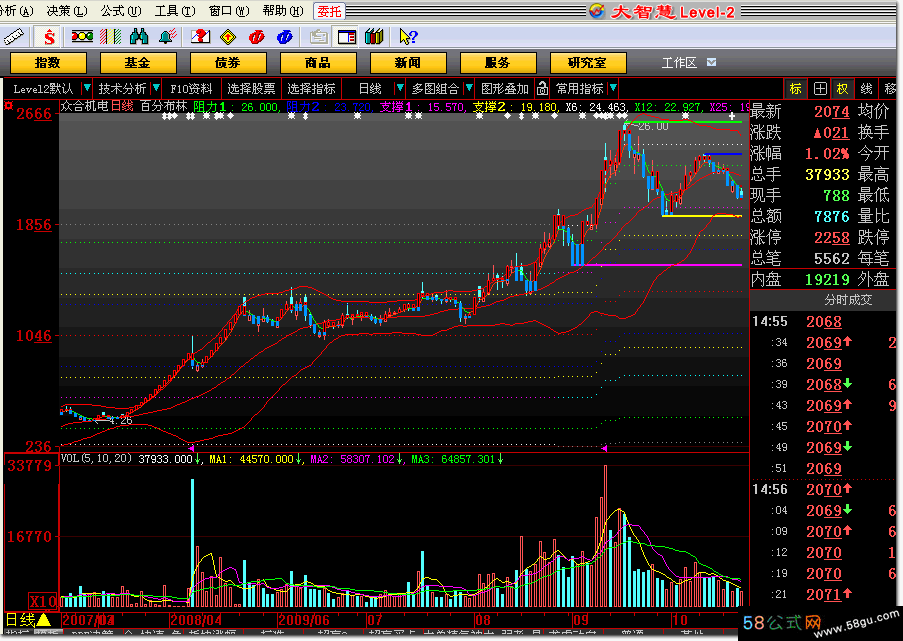The width and height of the screenshot is (903, 641).
Task: Open the books library icon
Action: click(374, 37)
